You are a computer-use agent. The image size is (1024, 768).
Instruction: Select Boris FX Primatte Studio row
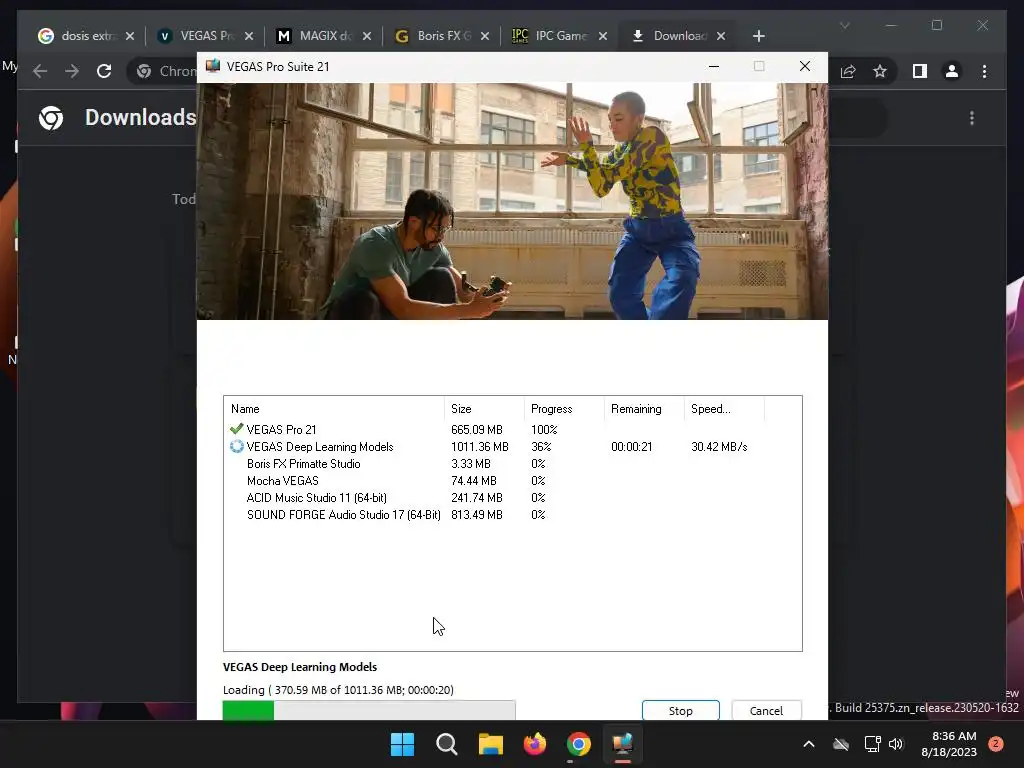[512, 464]
